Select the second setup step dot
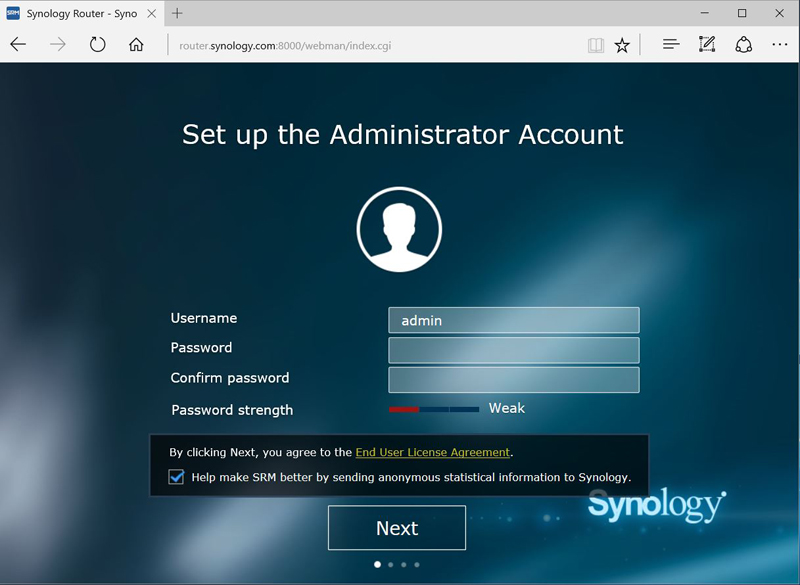800x585 pixels. pyautogui.click(x=391, y=565)
